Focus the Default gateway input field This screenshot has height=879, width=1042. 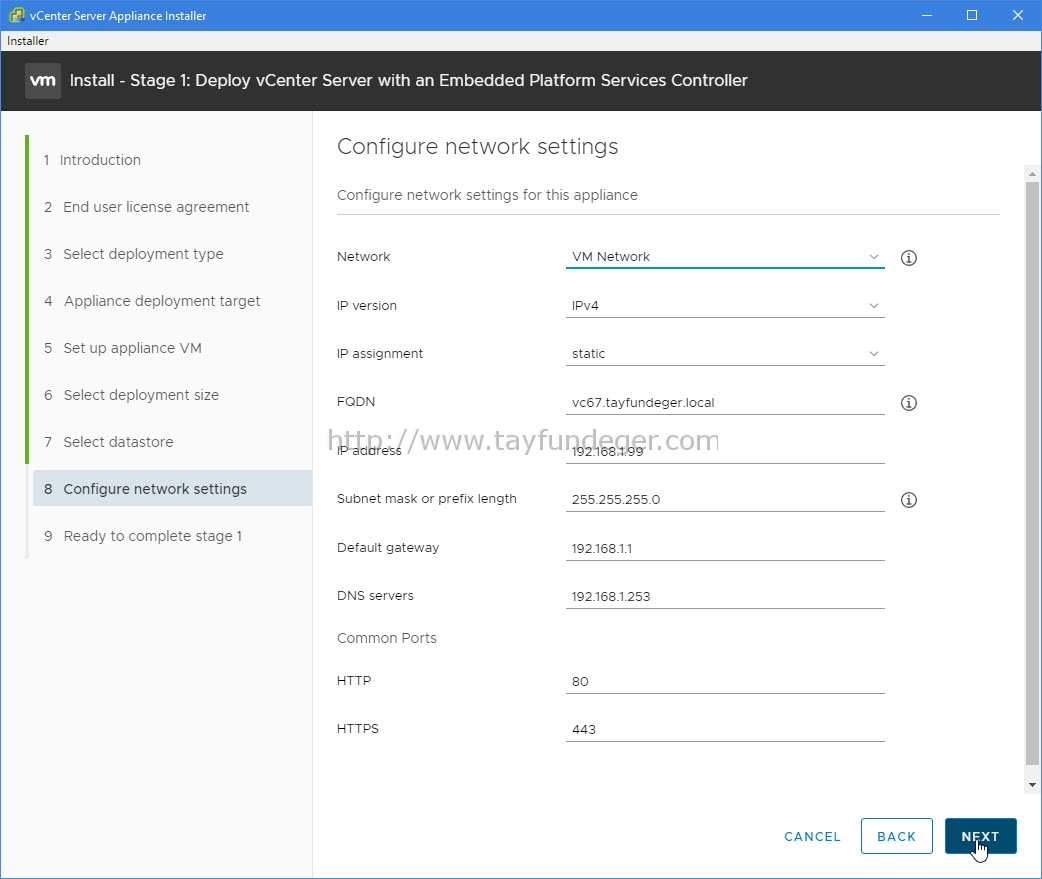[x=724, y=548]
